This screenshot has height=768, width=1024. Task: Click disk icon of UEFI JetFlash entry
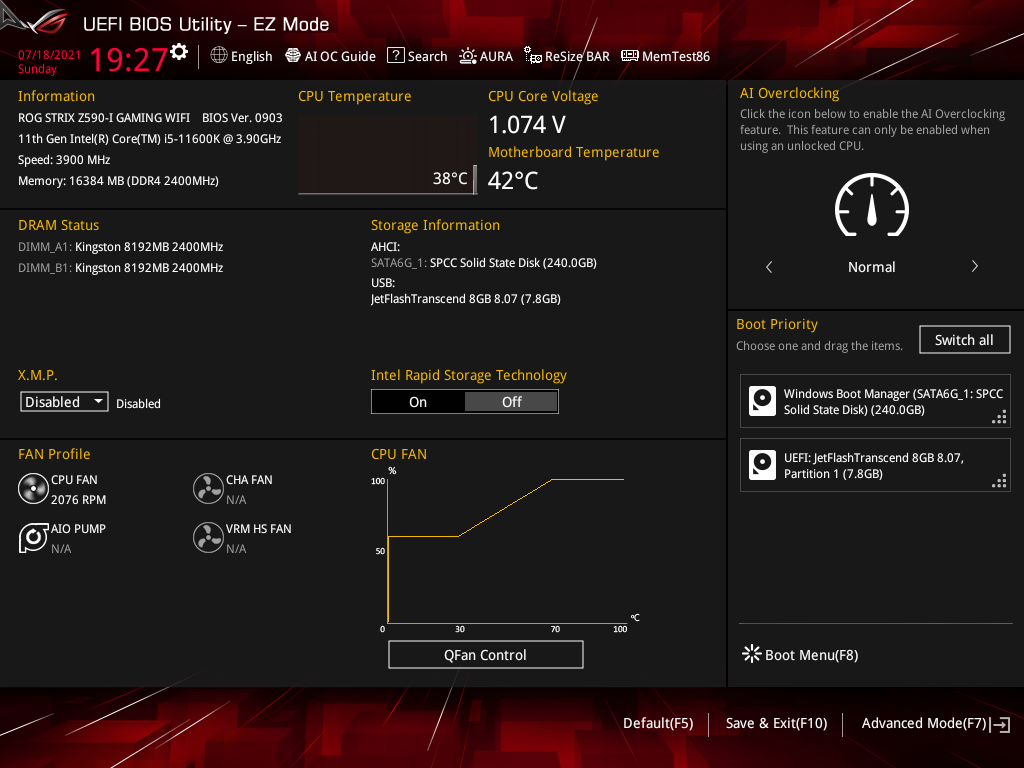coord(762,465)
